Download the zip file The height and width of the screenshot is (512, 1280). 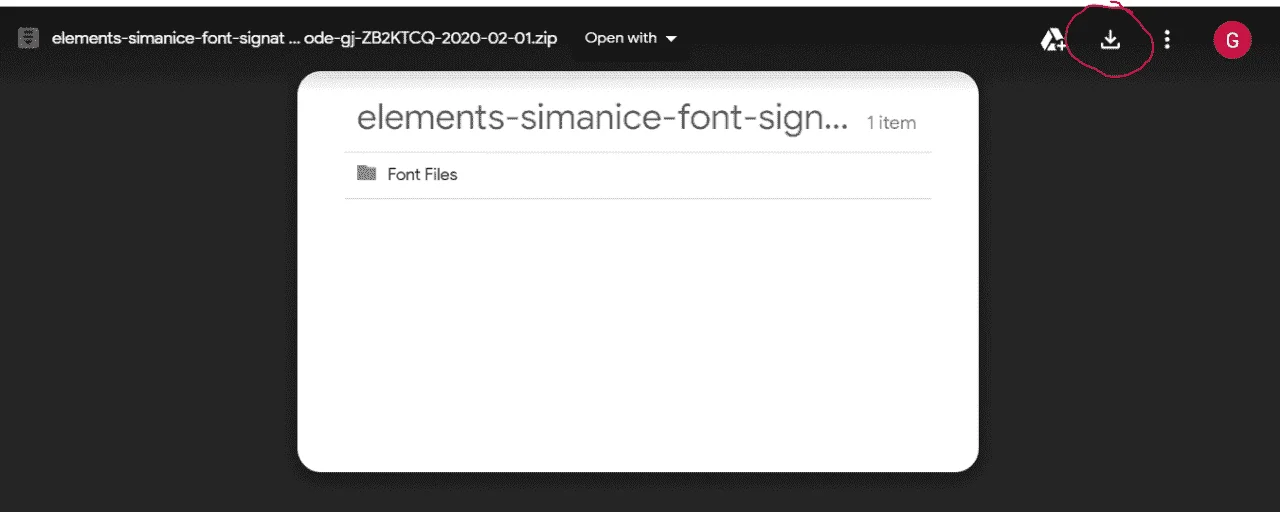[x=1110, y=40]
